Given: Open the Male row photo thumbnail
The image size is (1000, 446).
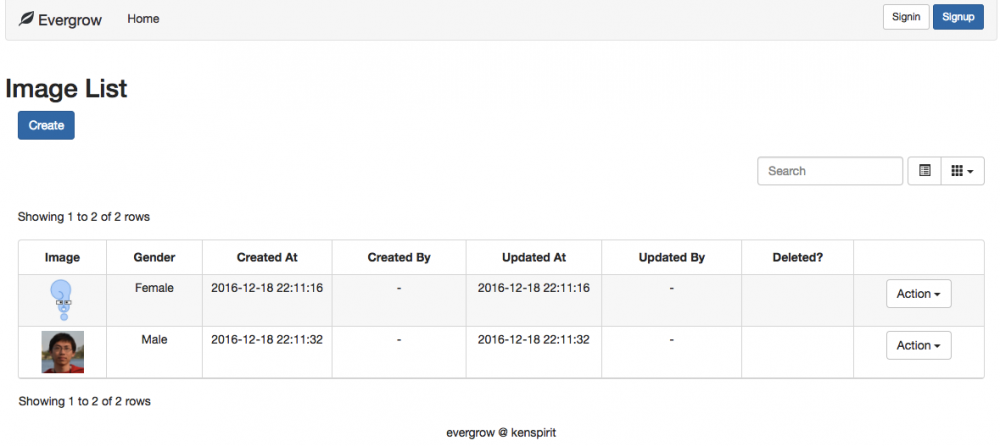Looking at the screenshot, I should tap(63, 352).
